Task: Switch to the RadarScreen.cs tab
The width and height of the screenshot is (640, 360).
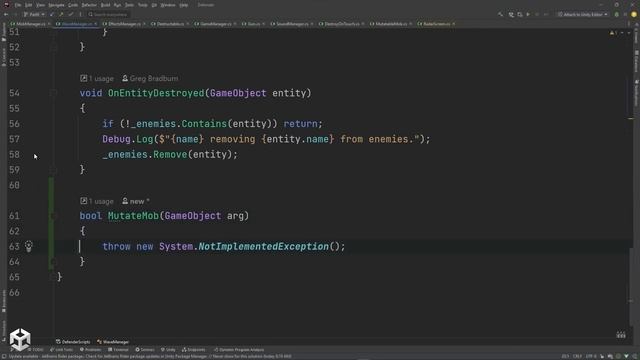Action: (436, 24)
